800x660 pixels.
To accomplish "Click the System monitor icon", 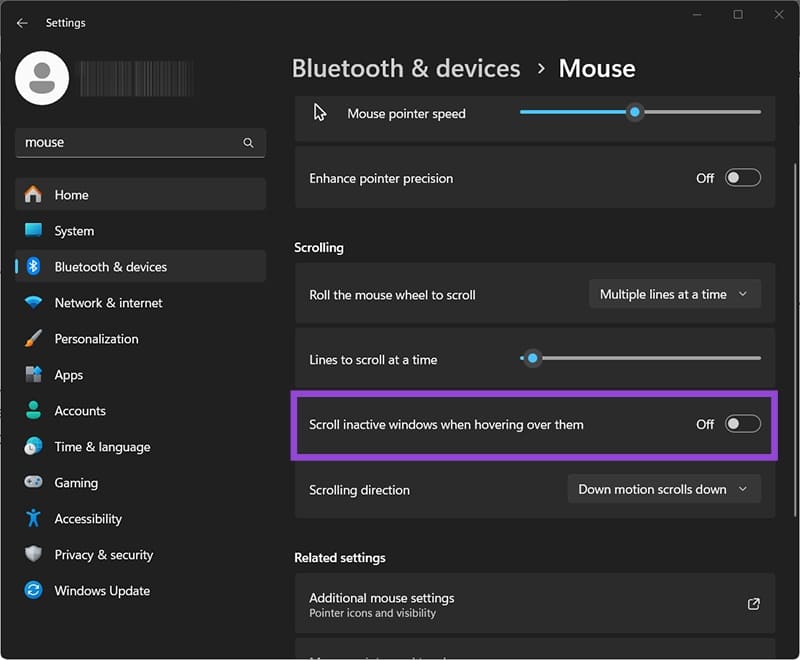I will pyautogui.click(x=33, y=230).
